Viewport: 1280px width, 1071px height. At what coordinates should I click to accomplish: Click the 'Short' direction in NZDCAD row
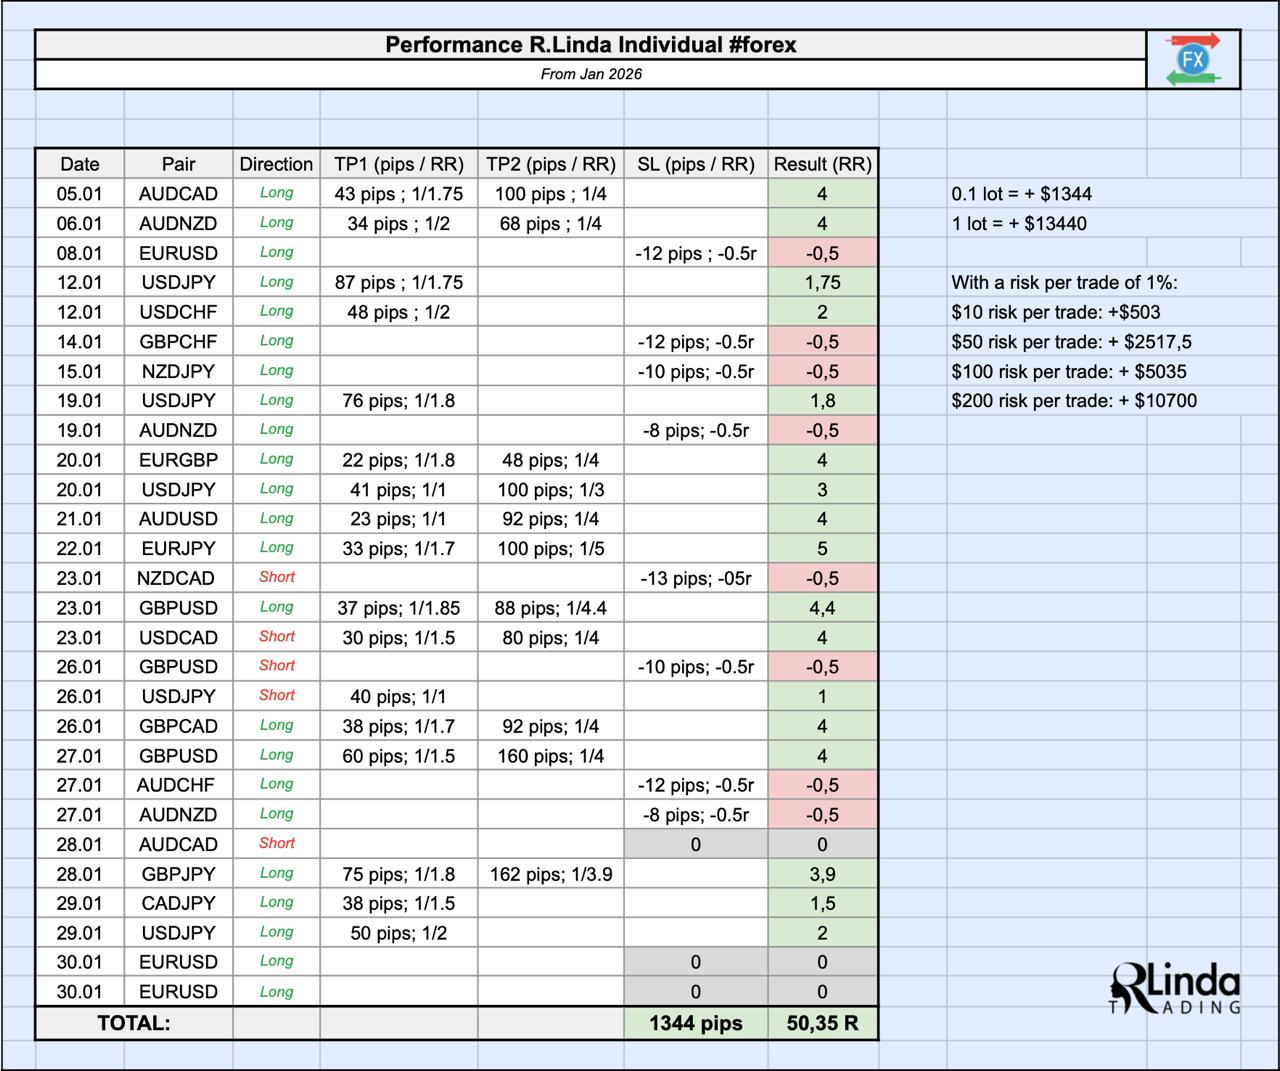tap(276, 577)
